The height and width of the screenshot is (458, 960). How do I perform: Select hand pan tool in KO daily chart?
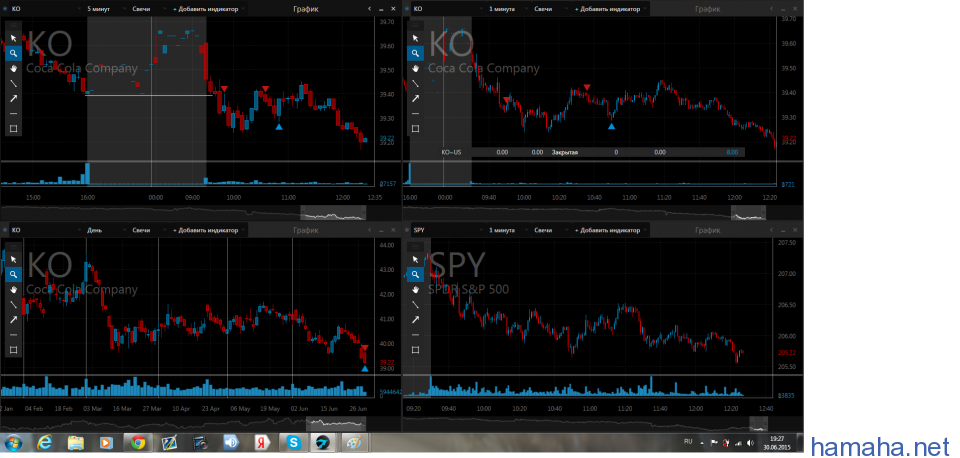[13, 289]
